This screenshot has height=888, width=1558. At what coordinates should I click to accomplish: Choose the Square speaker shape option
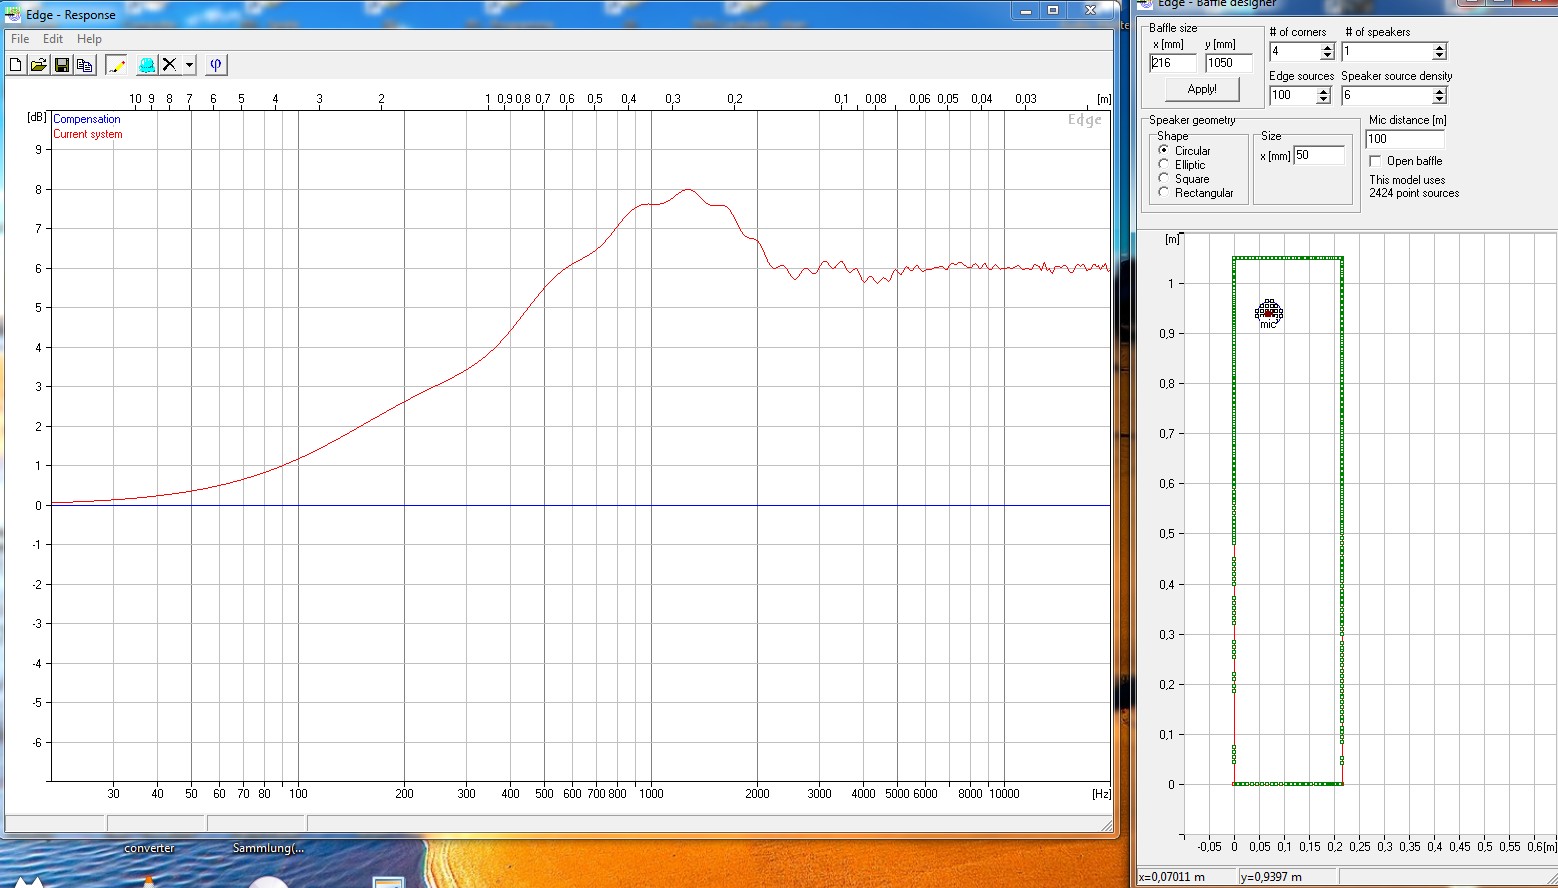click(x=1164, y=179)
